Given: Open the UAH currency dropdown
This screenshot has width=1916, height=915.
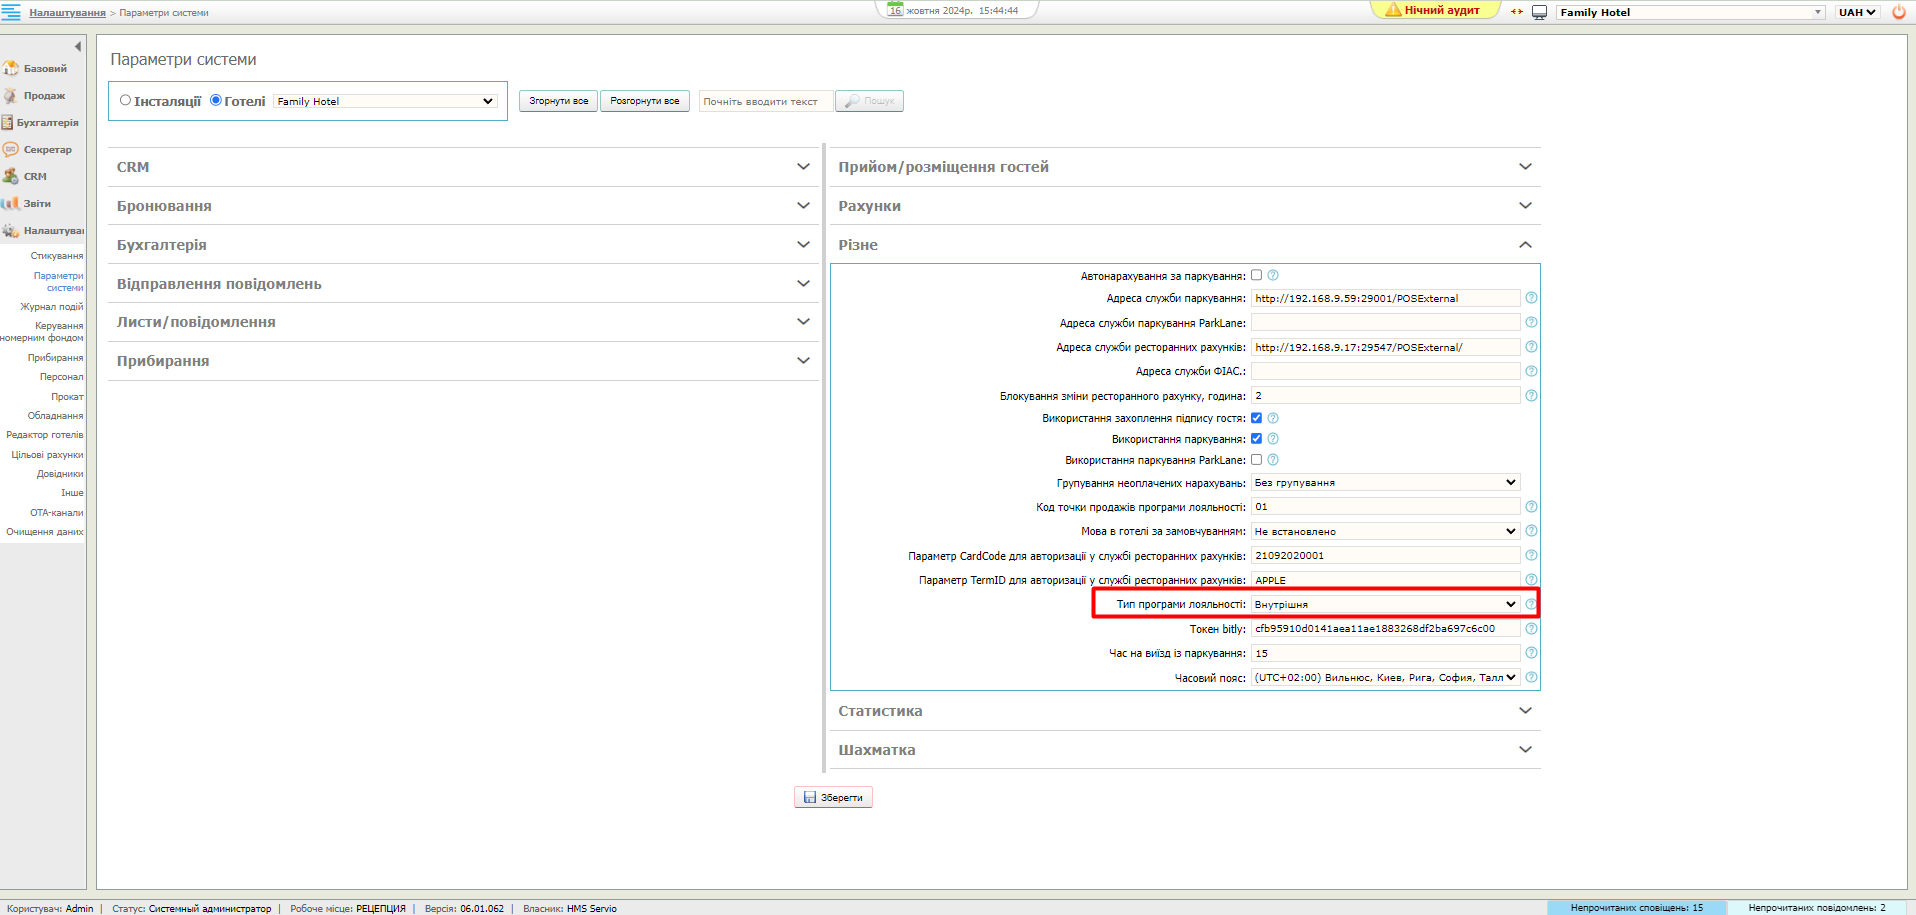Looking at the screenshot, I should click(x=1857, y=12).
